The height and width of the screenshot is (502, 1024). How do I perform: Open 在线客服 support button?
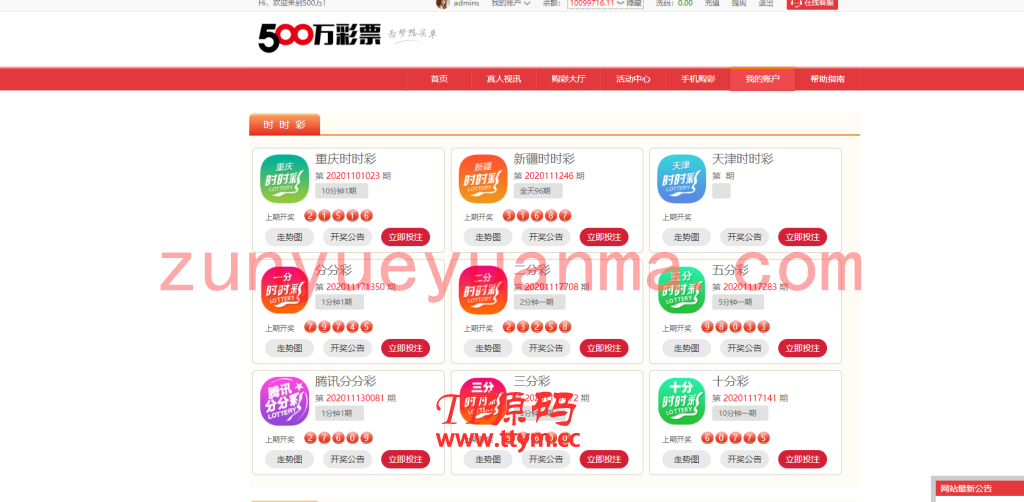pos(812,4)
